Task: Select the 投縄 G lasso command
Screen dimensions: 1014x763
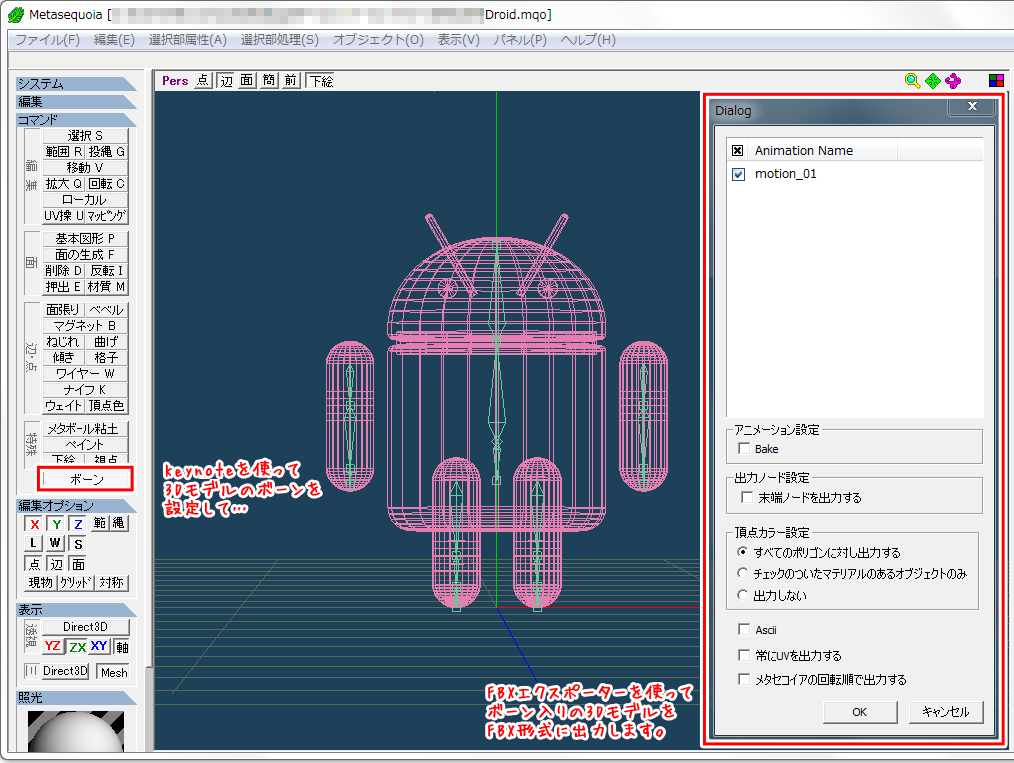Action: tap(107, 152)
